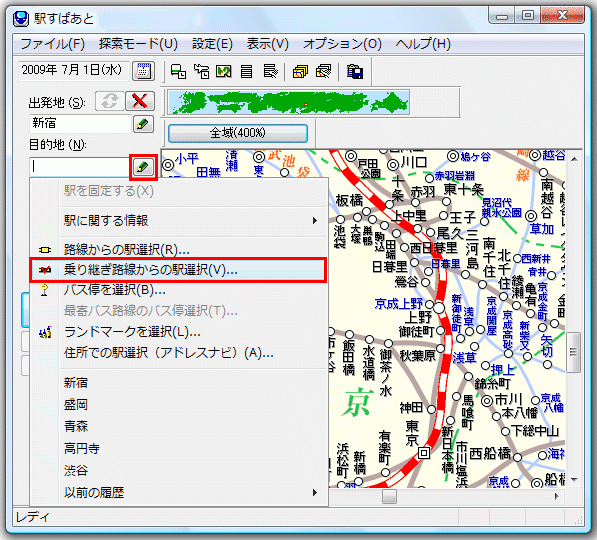
Task: Click the first toolbar icon after the calendar
Action: (178, 71)
